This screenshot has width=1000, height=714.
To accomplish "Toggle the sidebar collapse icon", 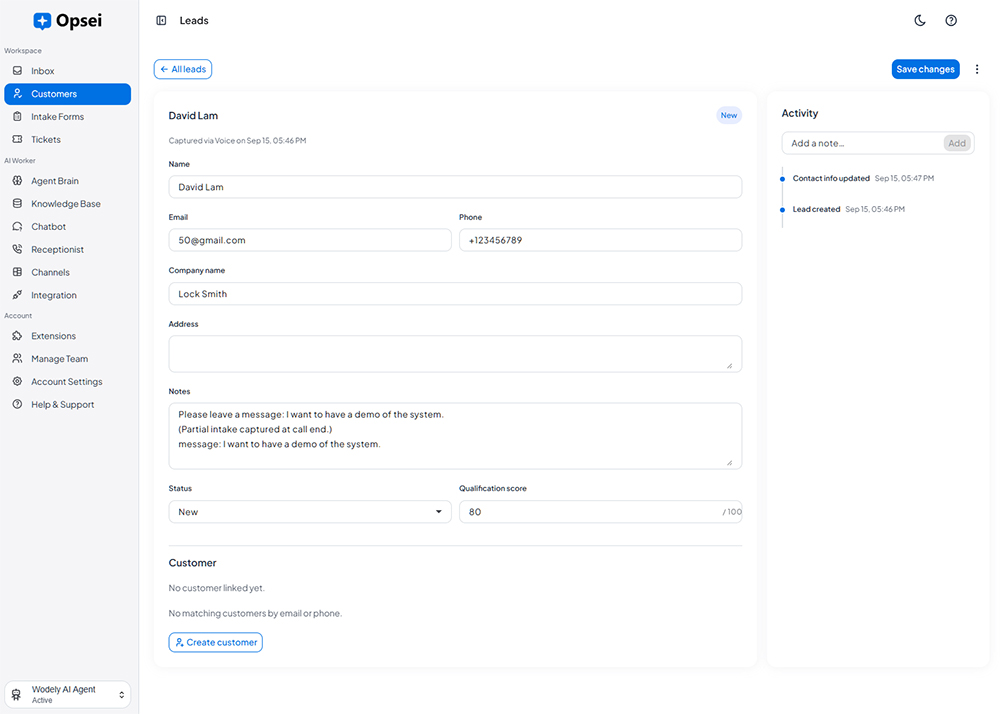I will [x=161, y=20].
